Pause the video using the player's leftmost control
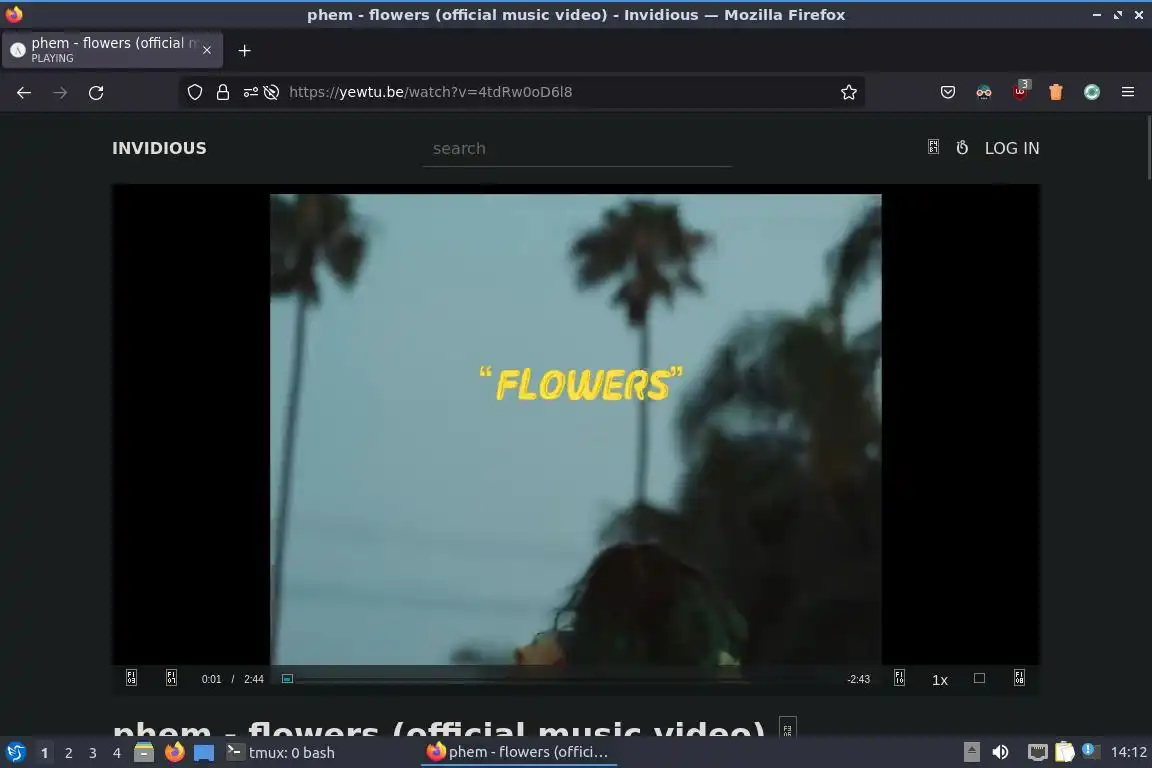 click(132, 678)
